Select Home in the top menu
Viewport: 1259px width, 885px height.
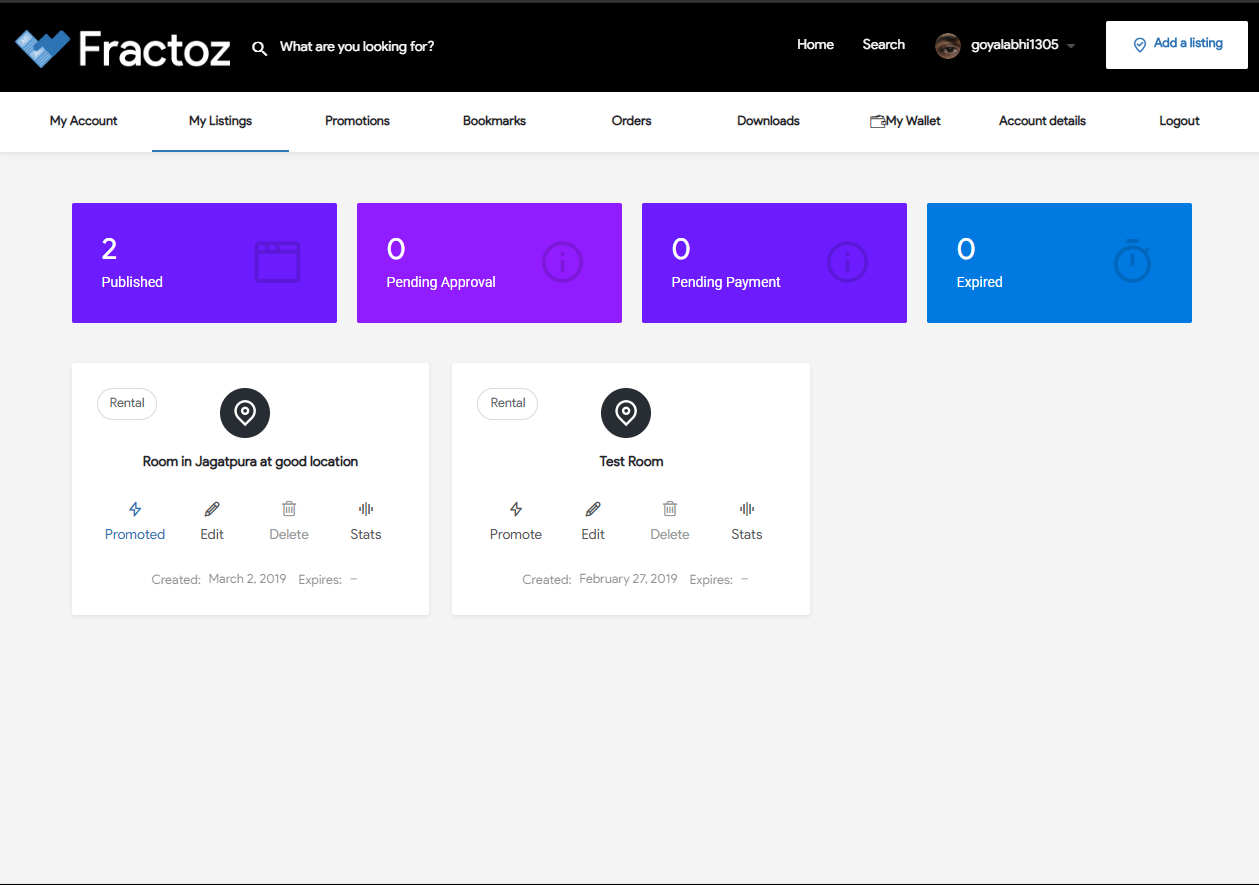pos(815,44)
